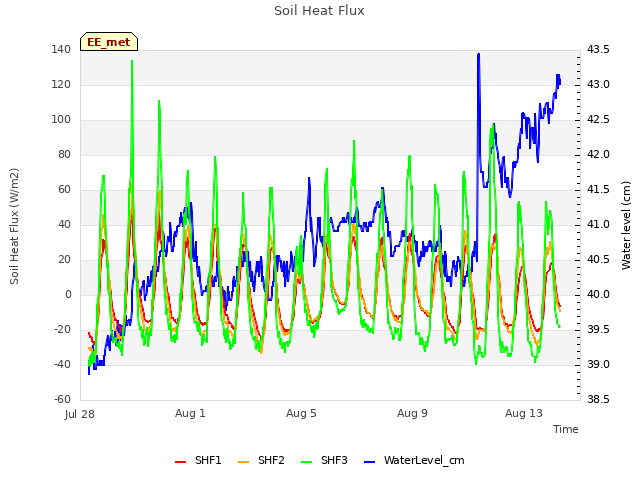Click the 38.5 right axis tick label
The width and height of the screenshot is (640, 480).
pos(598,400)
